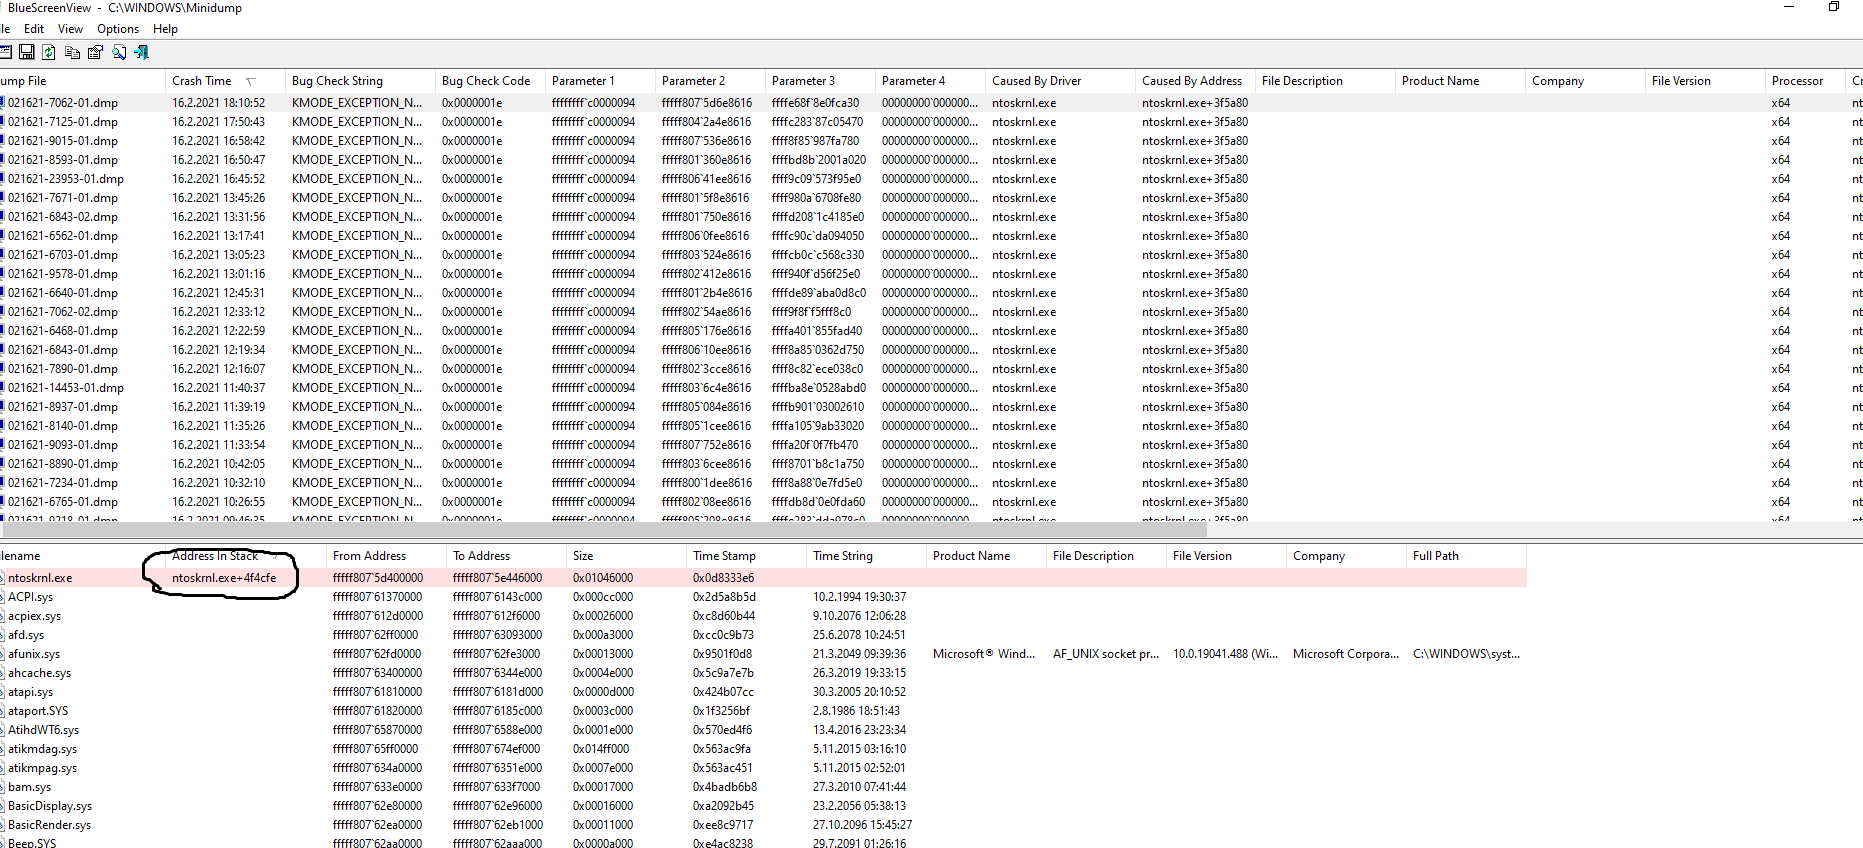Image resolution: width=1863 pixels, height=848 pixels.
Task: Select the highlighted ntoskrnl.exe driver row
Action: click(x=40, y=578)
